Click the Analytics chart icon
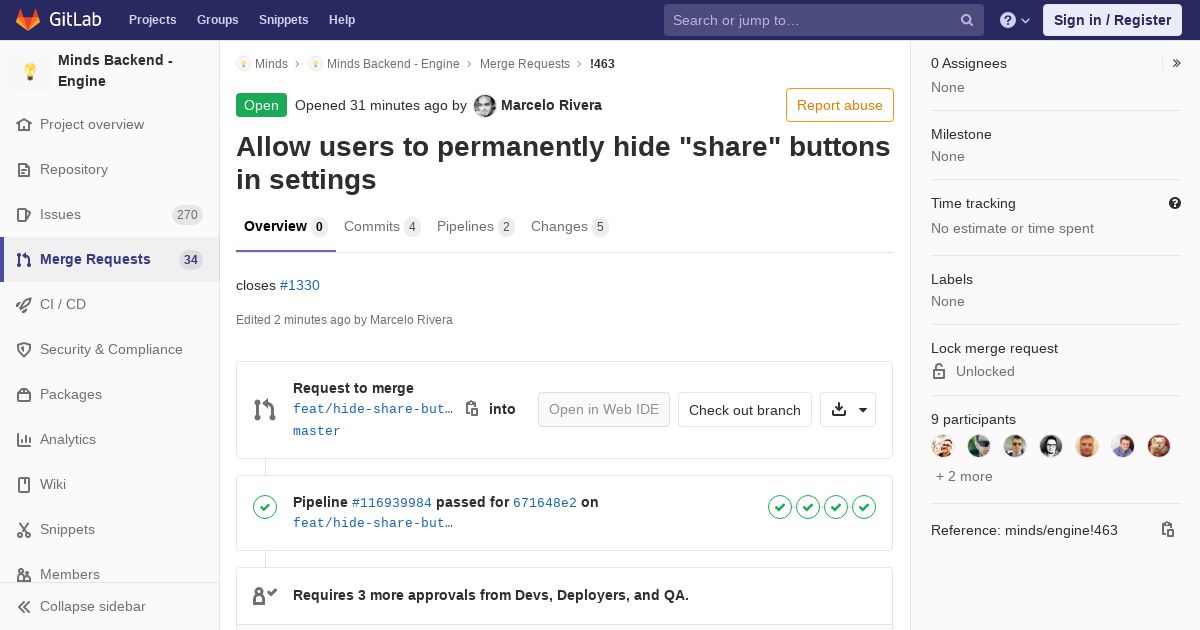This screenshot has width=1200, height=630. point(24,440)
